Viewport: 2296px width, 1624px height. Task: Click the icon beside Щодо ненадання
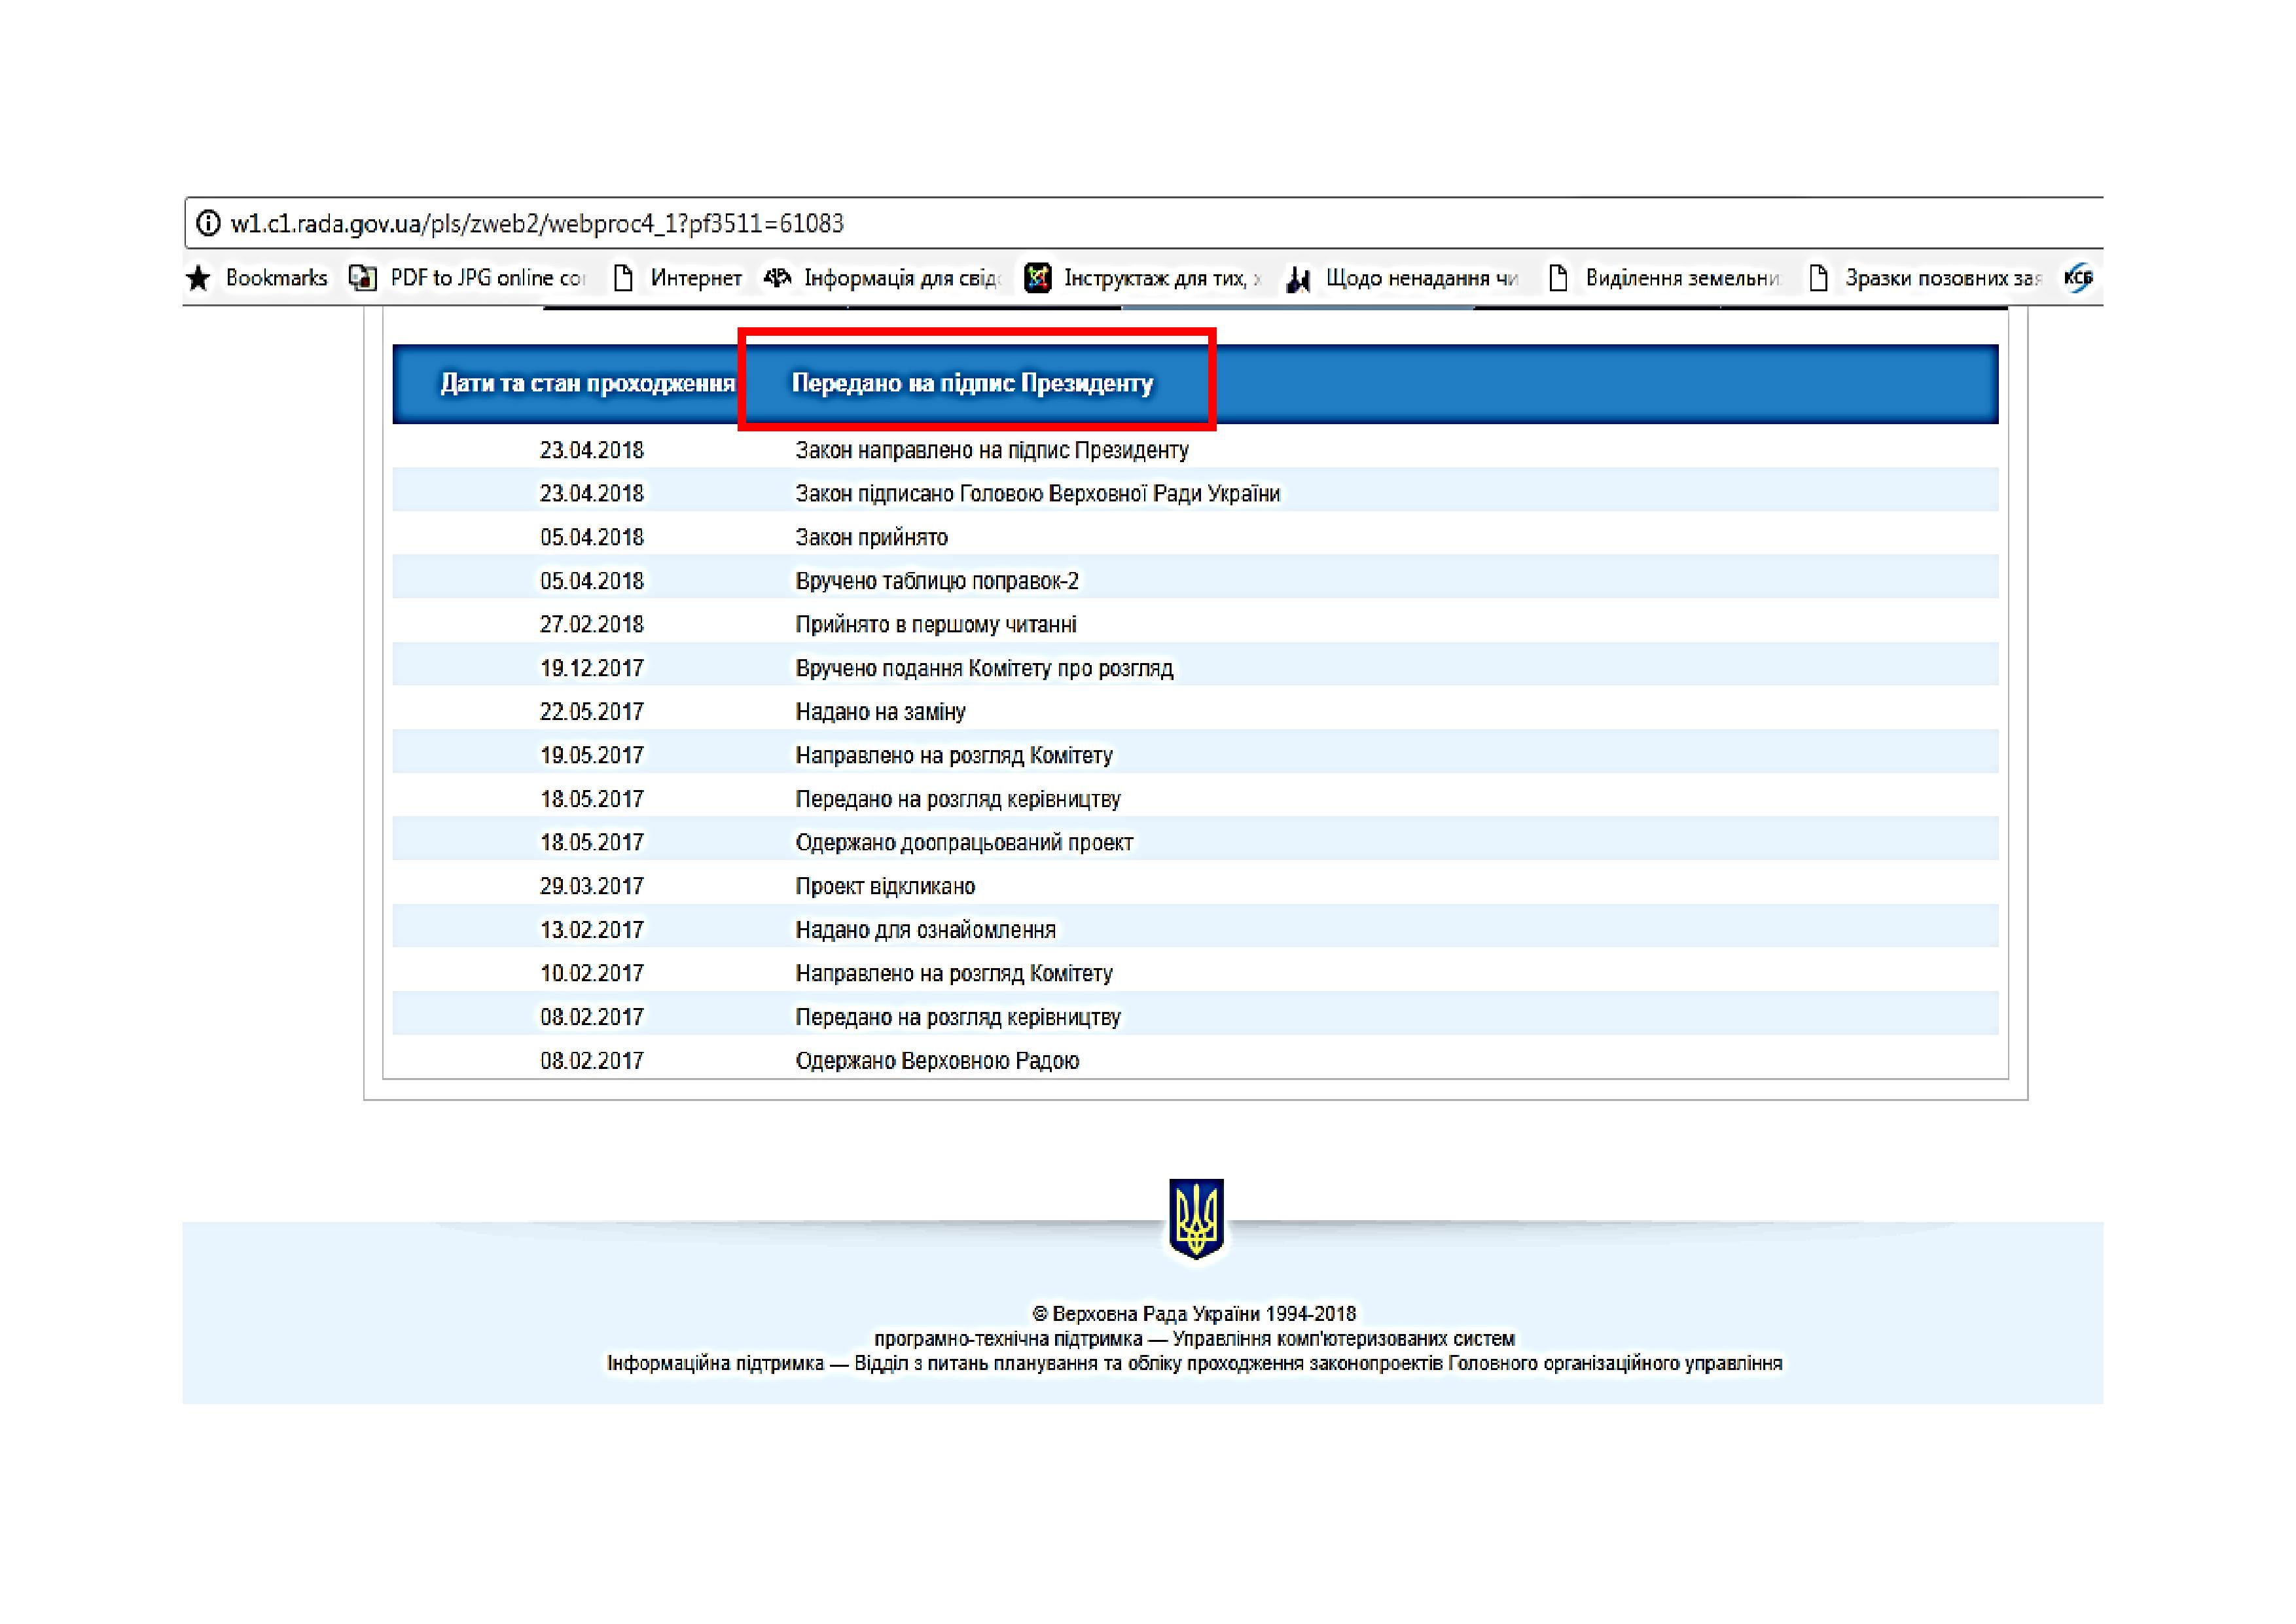pyautogui.click(x=1298, y=279)
